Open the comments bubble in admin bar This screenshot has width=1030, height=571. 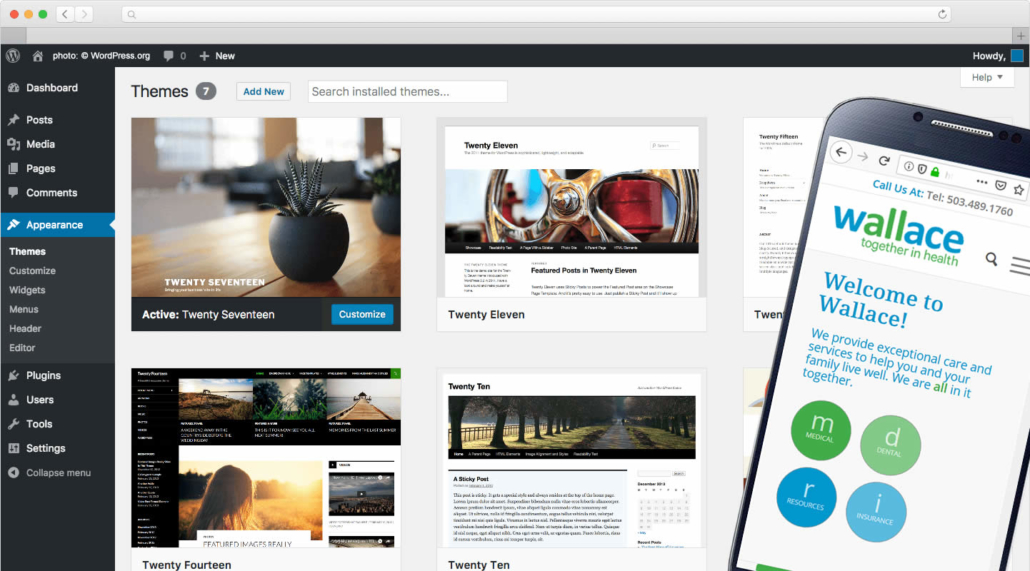(169, 56)
